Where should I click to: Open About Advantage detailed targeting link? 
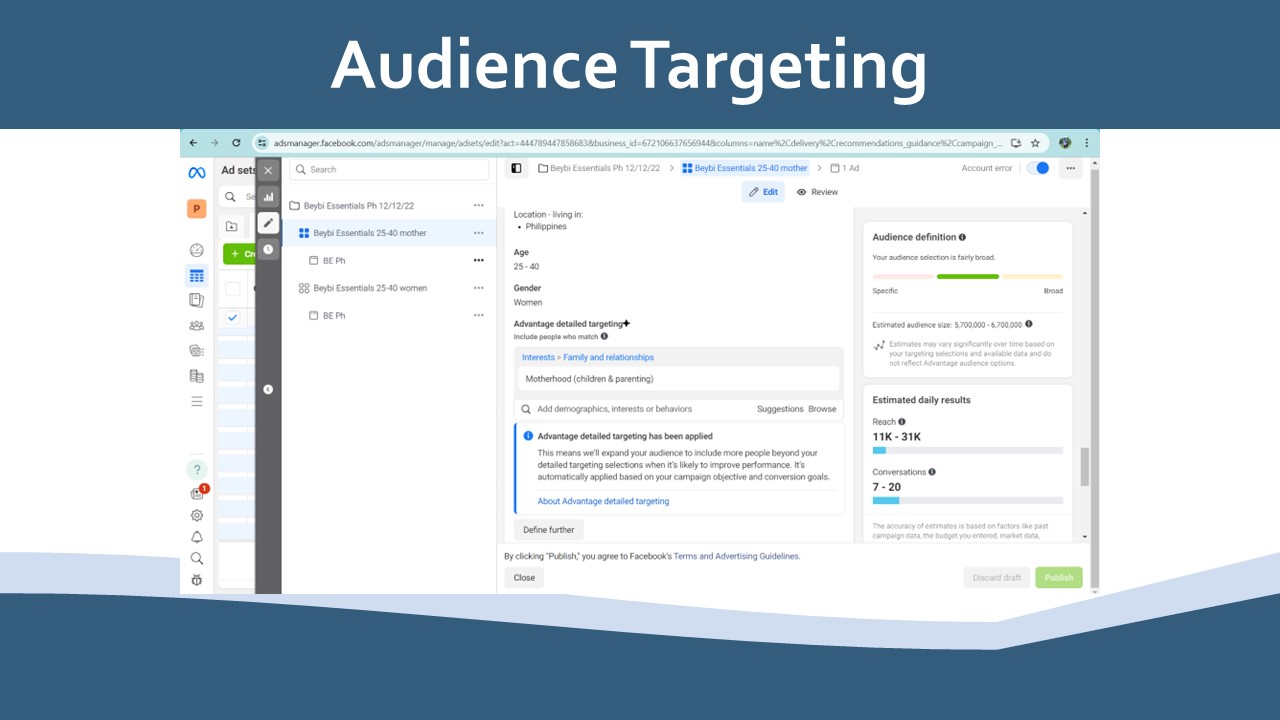coord(603,501)
